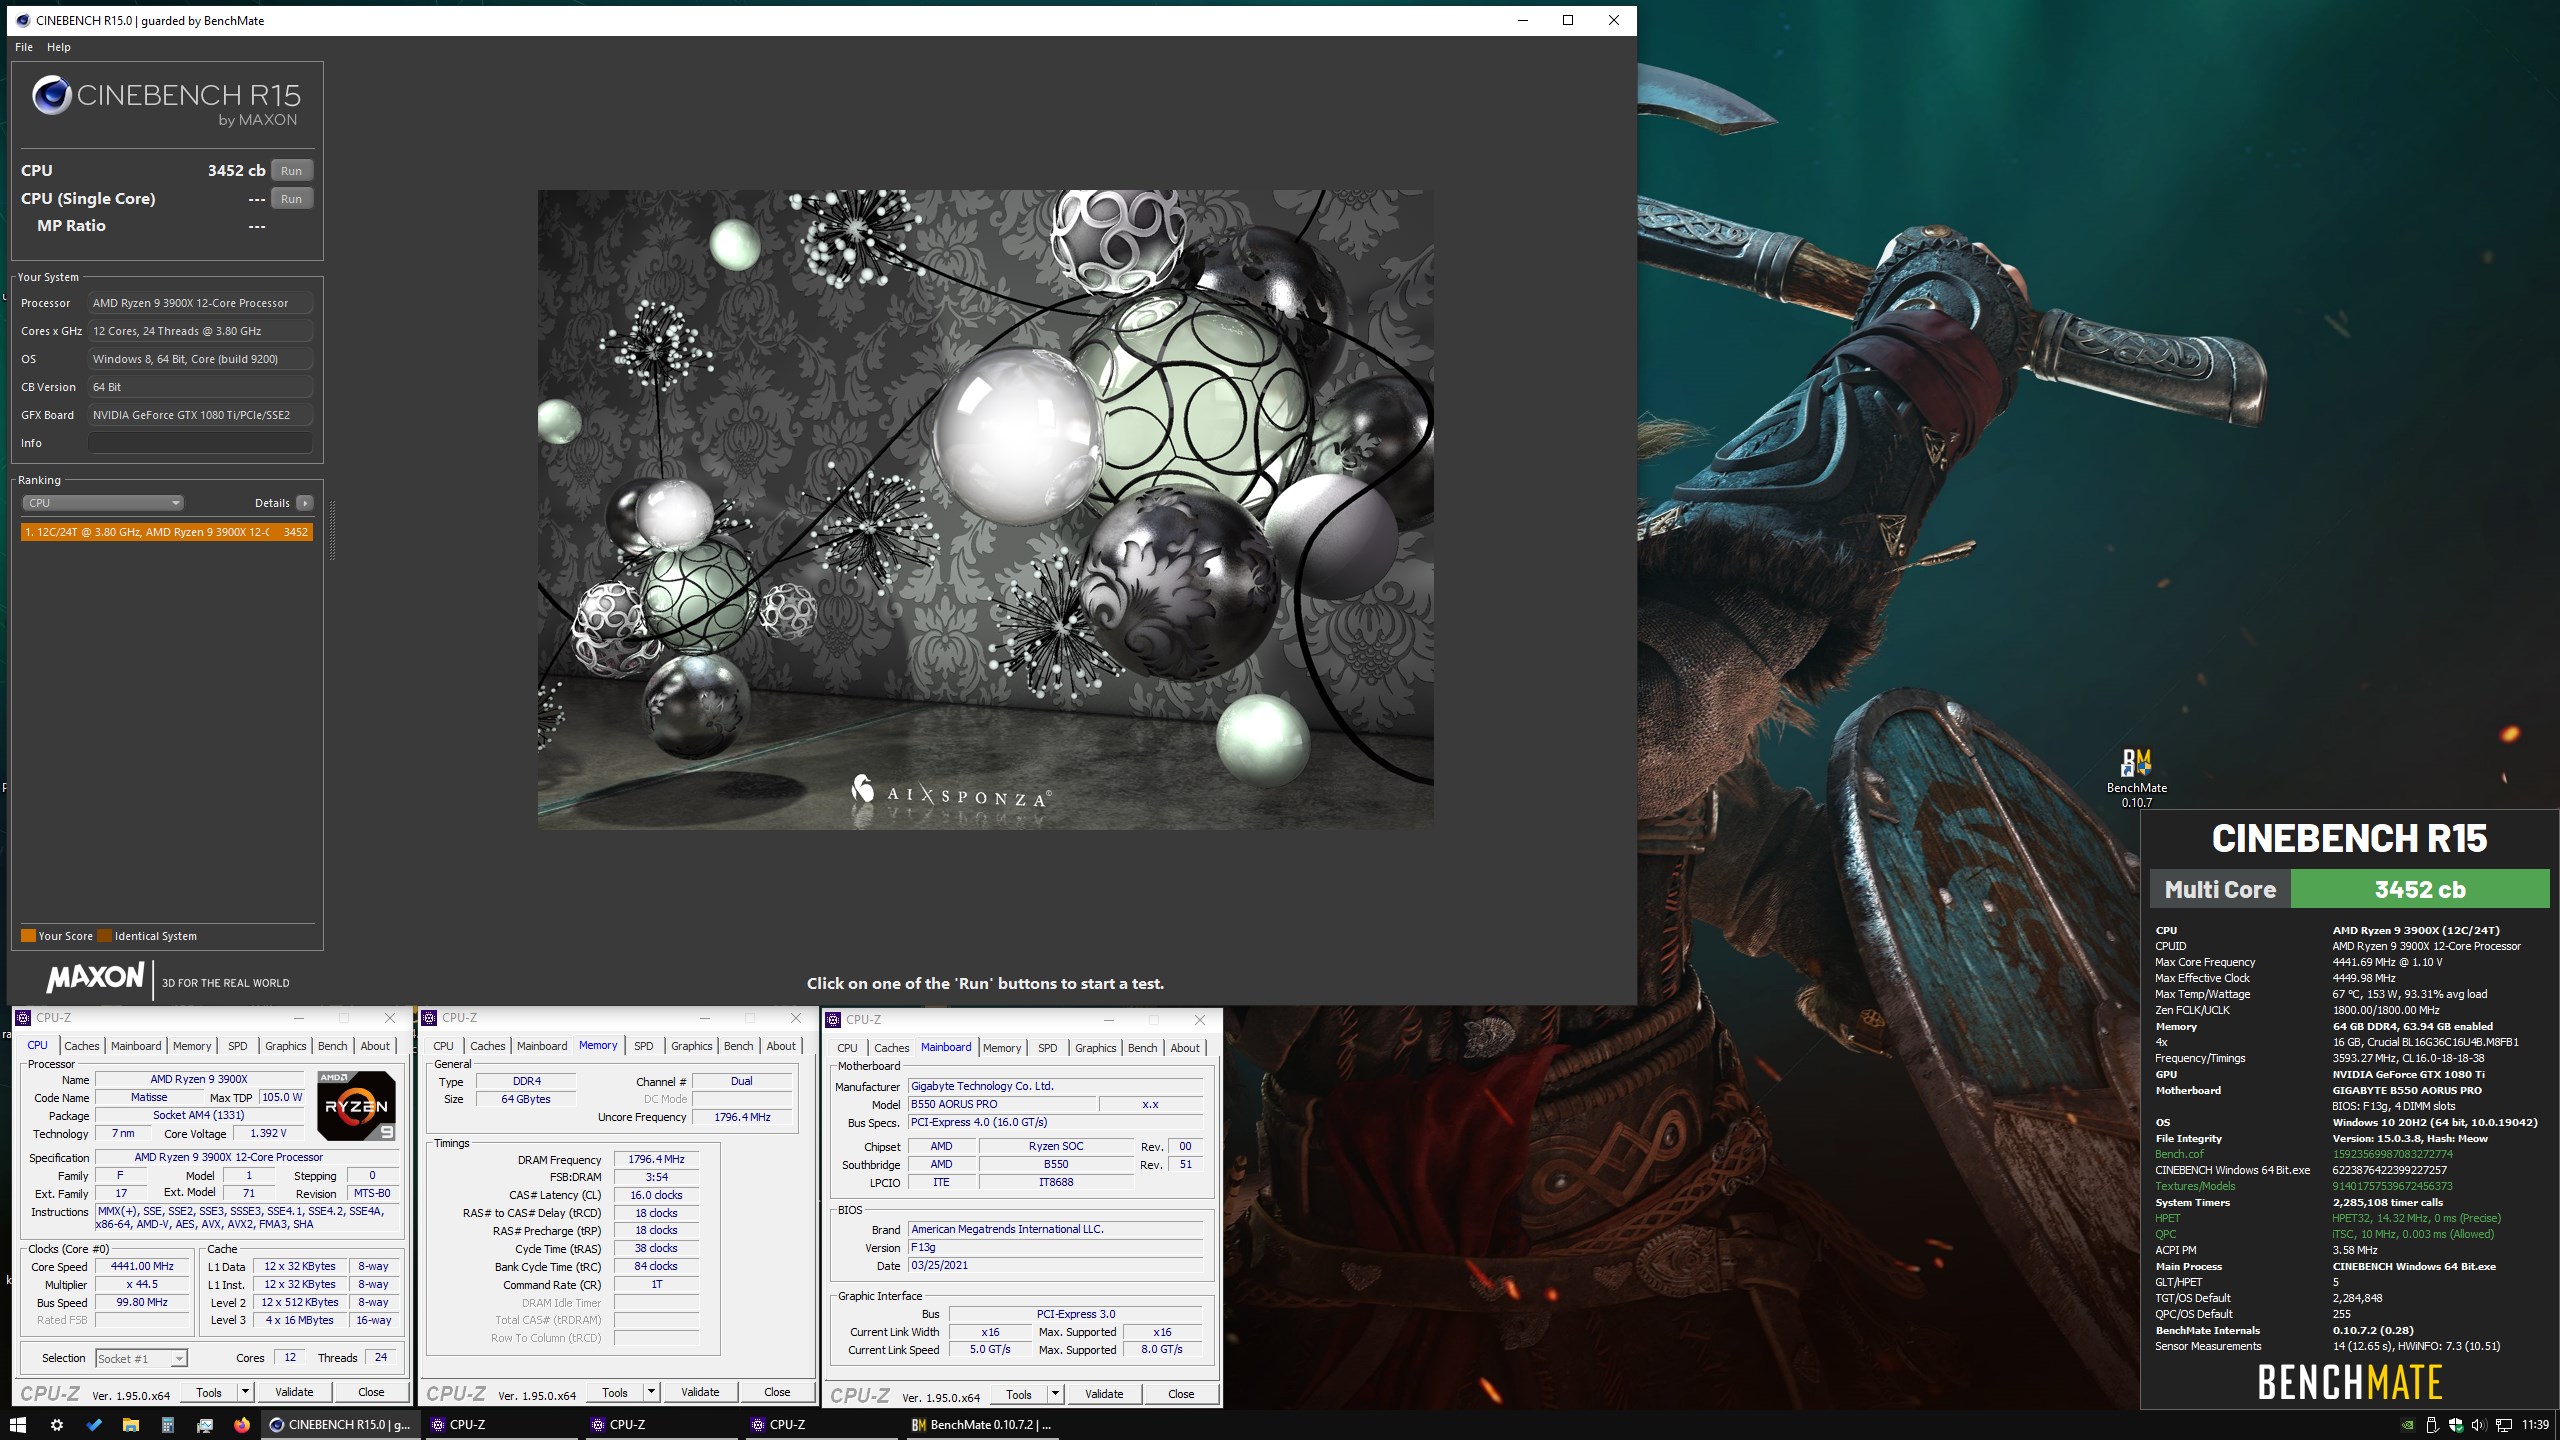Click the MAXON logo at bottom left
The image size is (2560, 1440).
click(x=96, y=977)
